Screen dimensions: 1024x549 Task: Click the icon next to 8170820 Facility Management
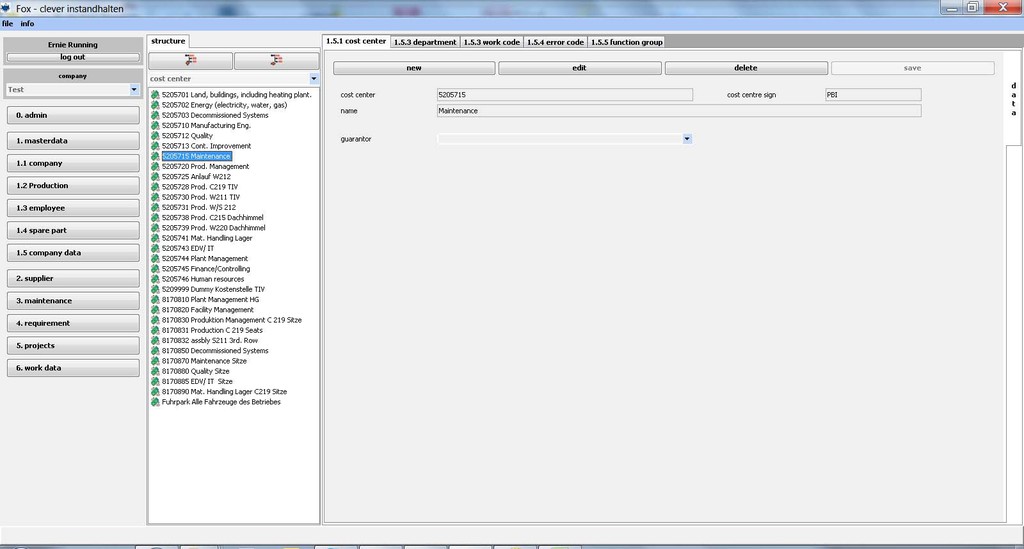155,310
